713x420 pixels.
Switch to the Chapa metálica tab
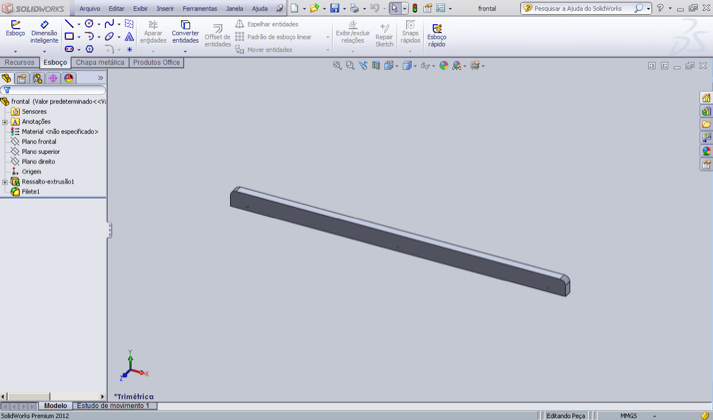(x=100, y=62)
